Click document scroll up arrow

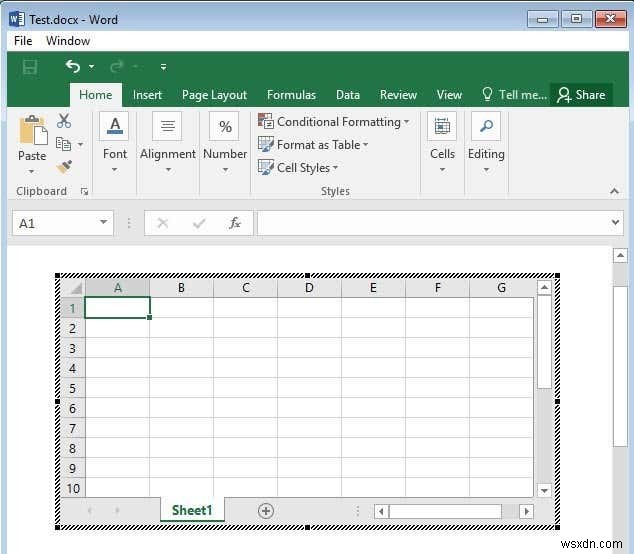[x=620, y=256]
